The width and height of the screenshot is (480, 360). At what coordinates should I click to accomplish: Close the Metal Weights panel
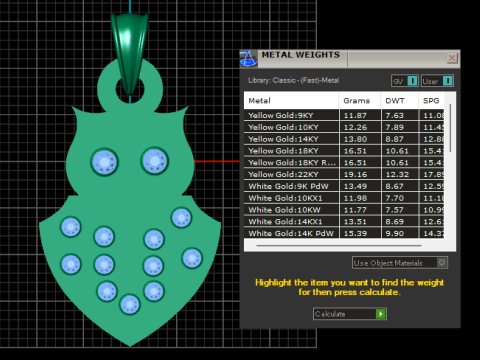[x=452, y=58]
